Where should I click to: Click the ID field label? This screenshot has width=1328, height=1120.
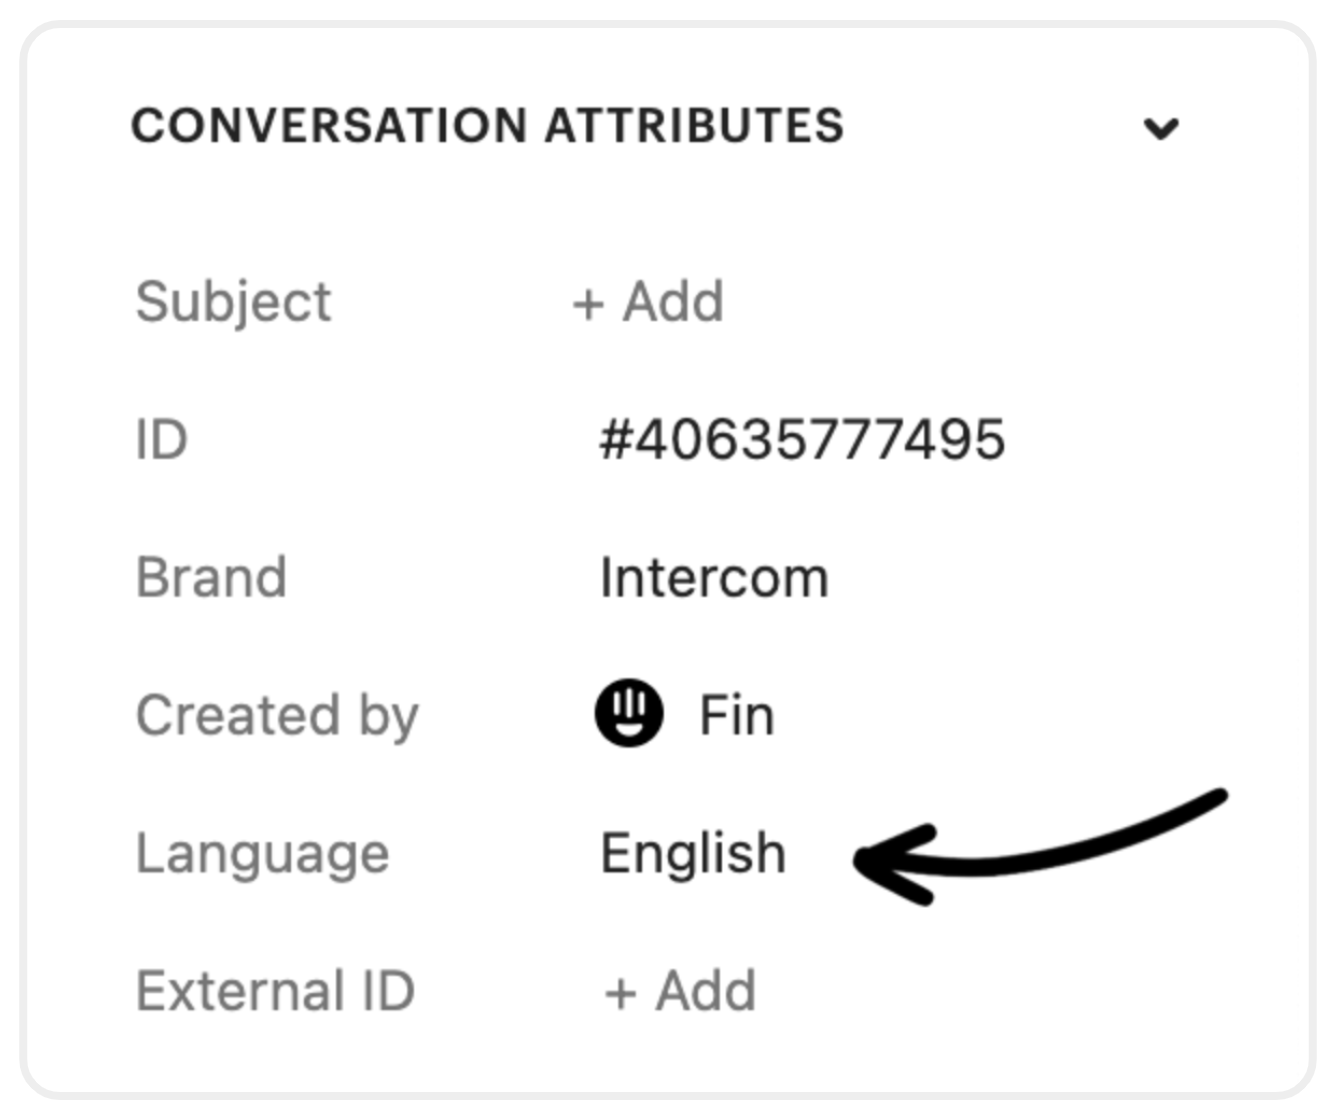click(x=161, y=440)
